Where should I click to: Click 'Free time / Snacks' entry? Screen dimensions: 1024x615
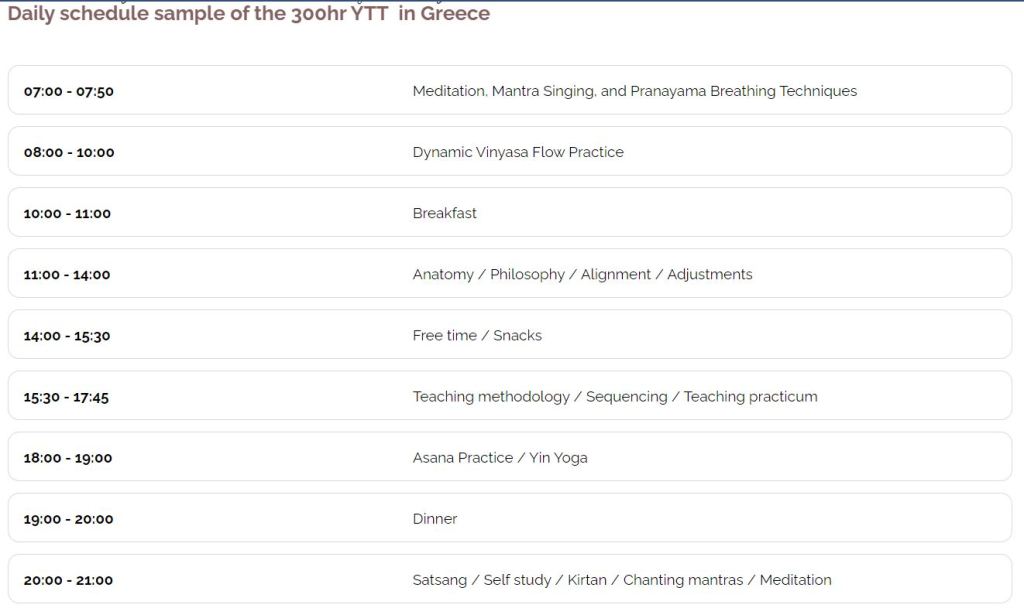477,335
